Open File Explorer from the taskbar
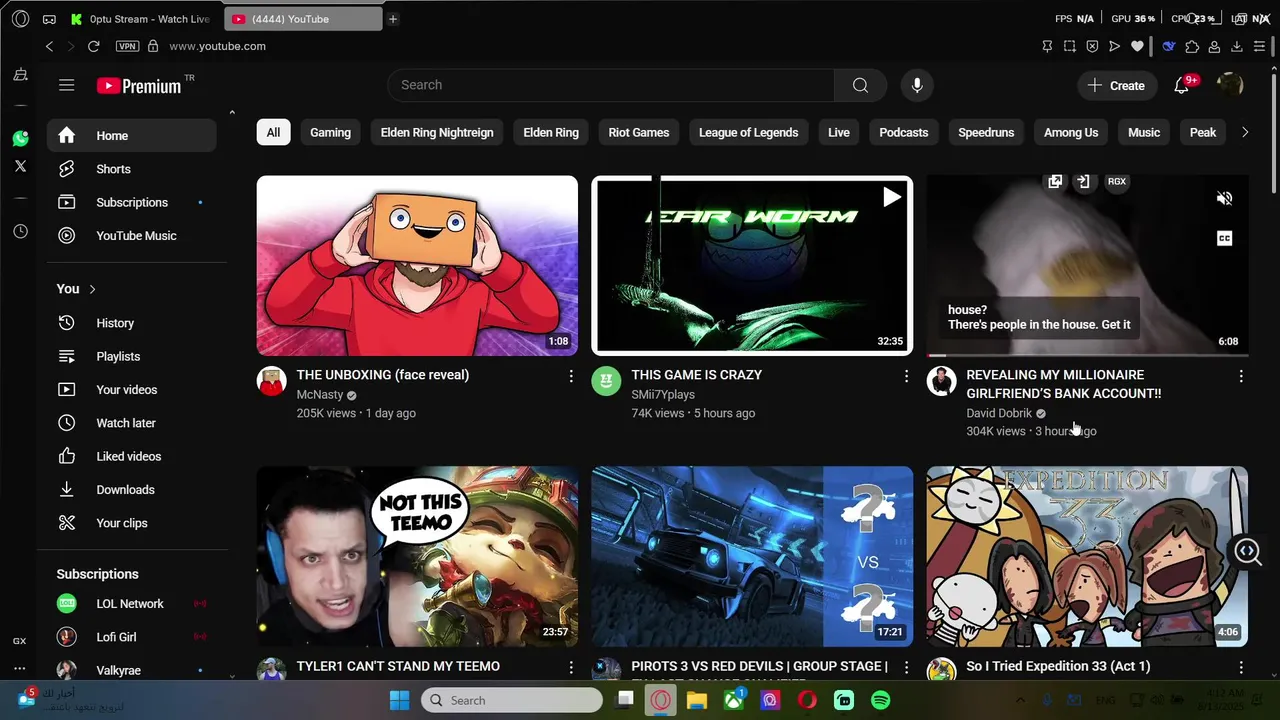Viewport: 1280px width, 720px height. [697, 701]
